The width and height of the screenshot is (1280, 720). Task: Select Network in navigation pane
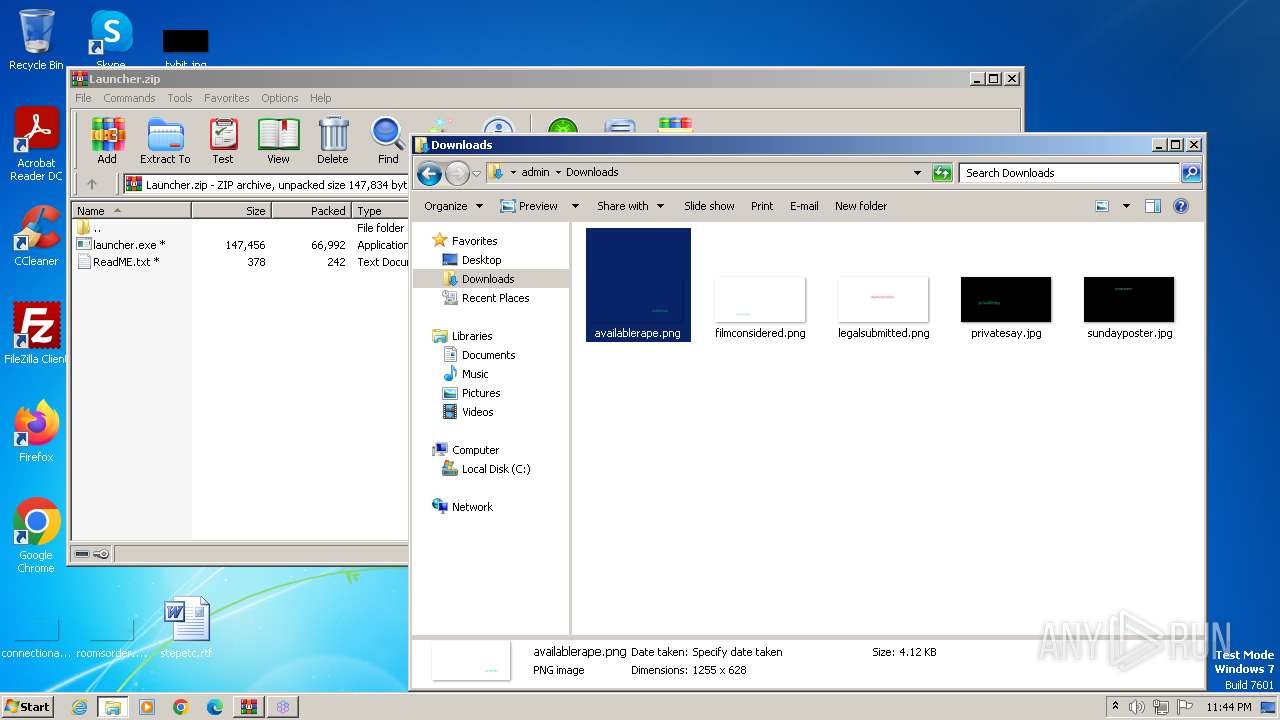pos(472,507)
